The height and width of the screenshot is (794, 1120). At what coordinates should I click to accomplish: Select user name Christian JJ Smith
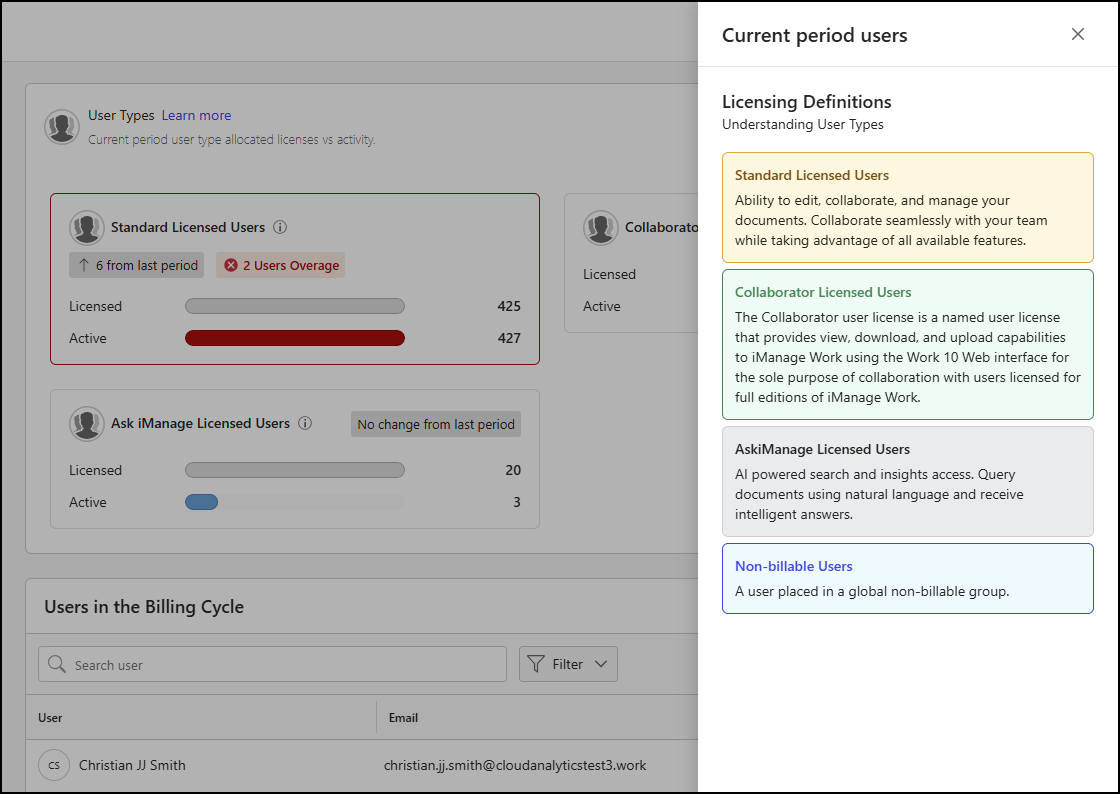pyautogui.click(x=132, y=765)
